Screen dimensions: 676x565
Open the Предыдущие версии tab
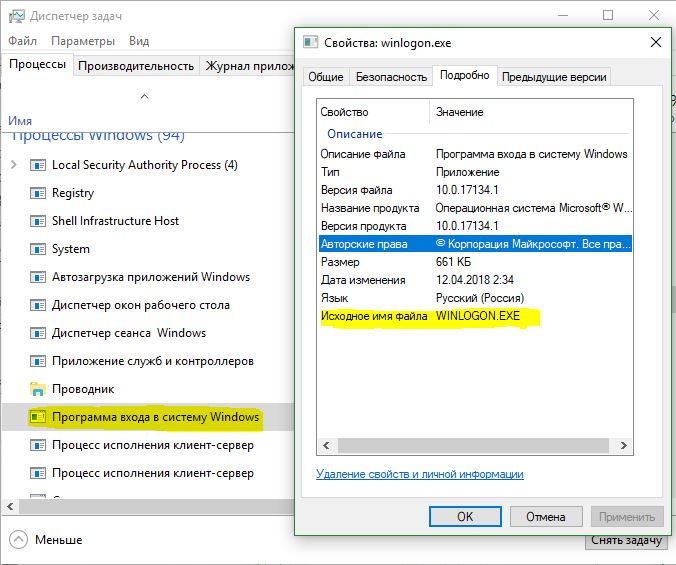554,77
